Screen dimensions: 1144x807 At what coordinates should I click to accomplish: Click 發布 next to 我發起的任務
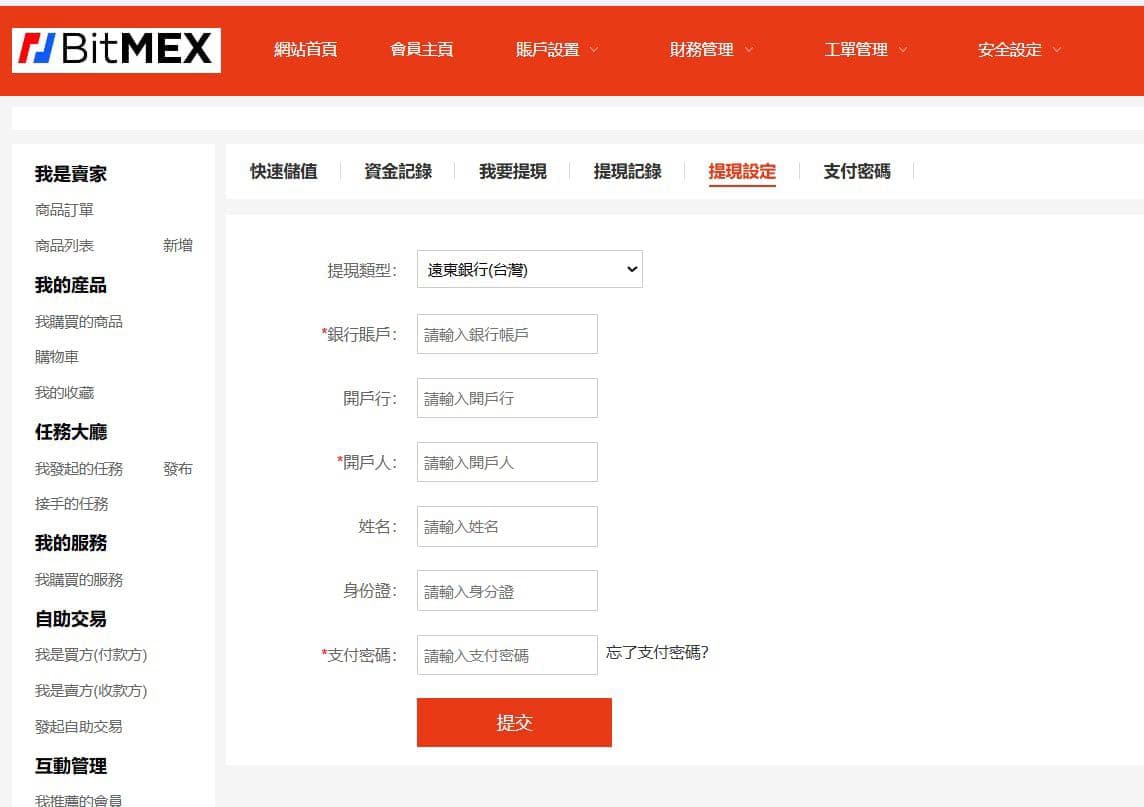[x=178, y=468]
